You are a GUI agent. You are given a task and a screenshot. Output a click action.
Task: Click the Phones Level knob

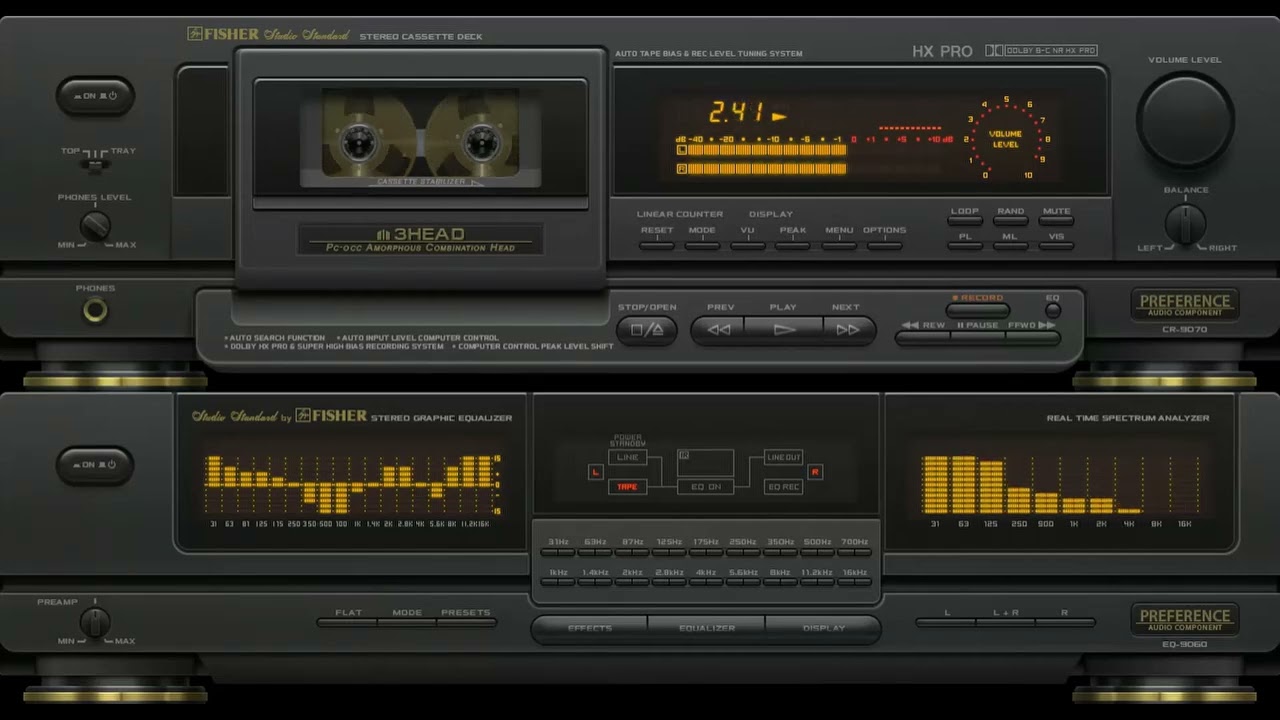click(95, 226)
